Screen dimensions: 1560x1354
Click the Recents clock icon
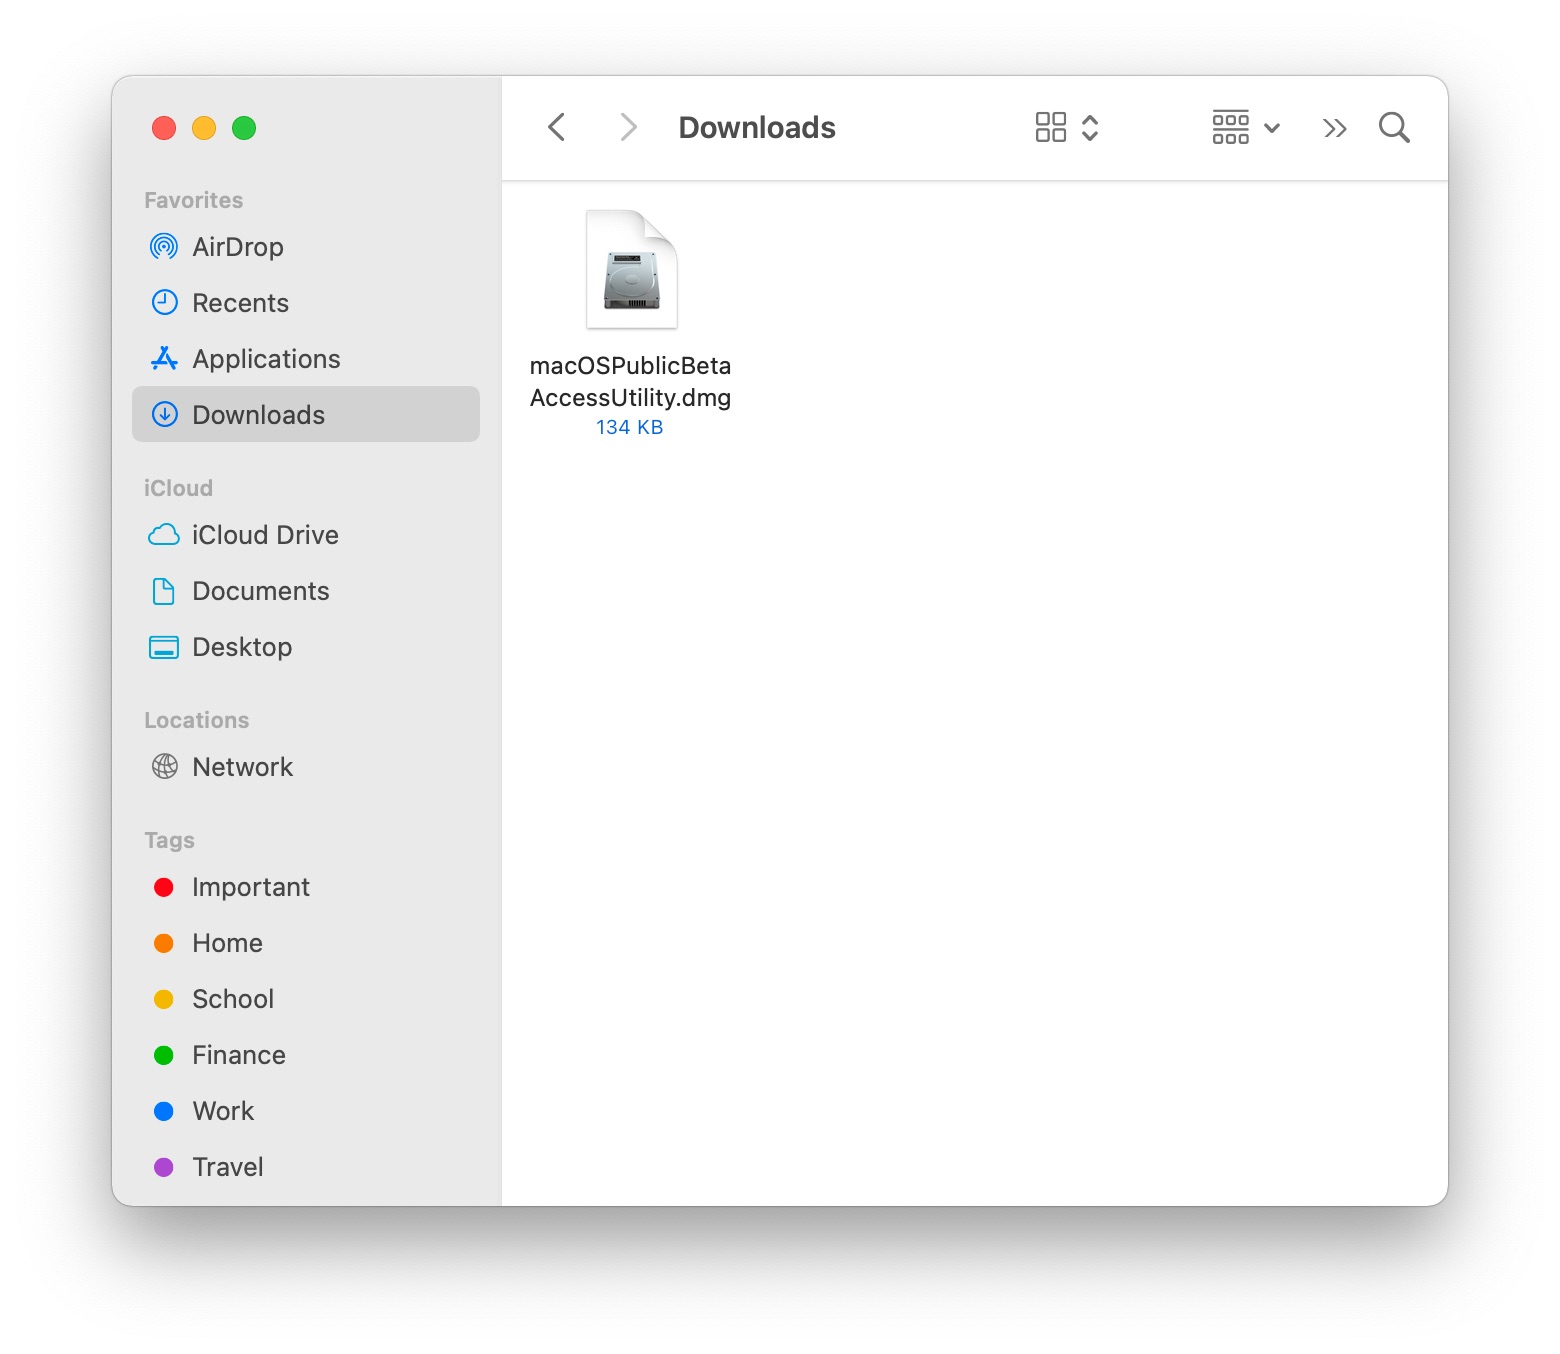(x=164, y=302)
